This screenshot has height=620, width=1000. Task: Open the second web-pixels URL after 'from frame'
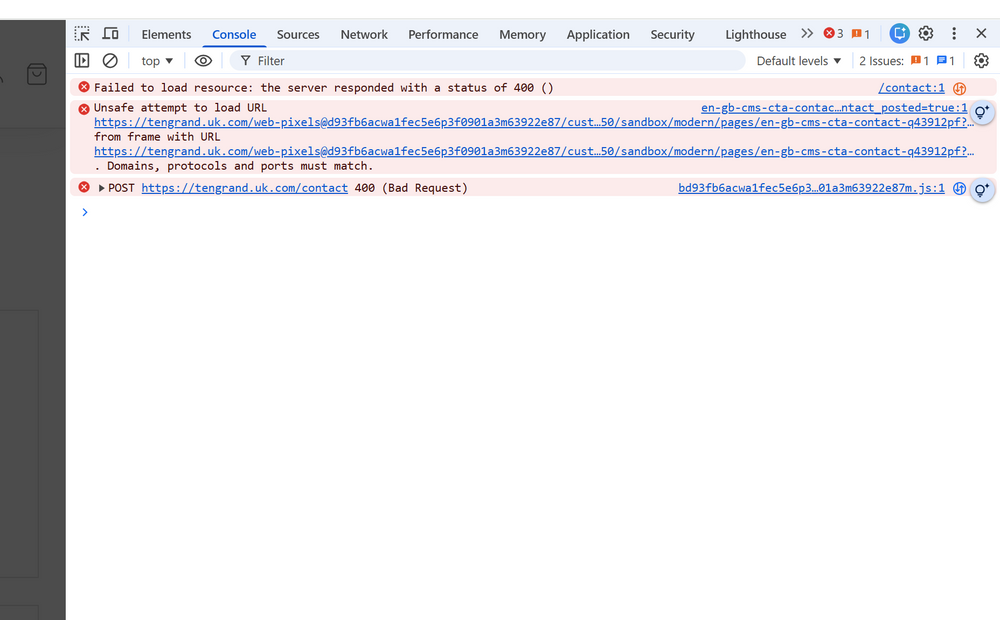(534, 151)
